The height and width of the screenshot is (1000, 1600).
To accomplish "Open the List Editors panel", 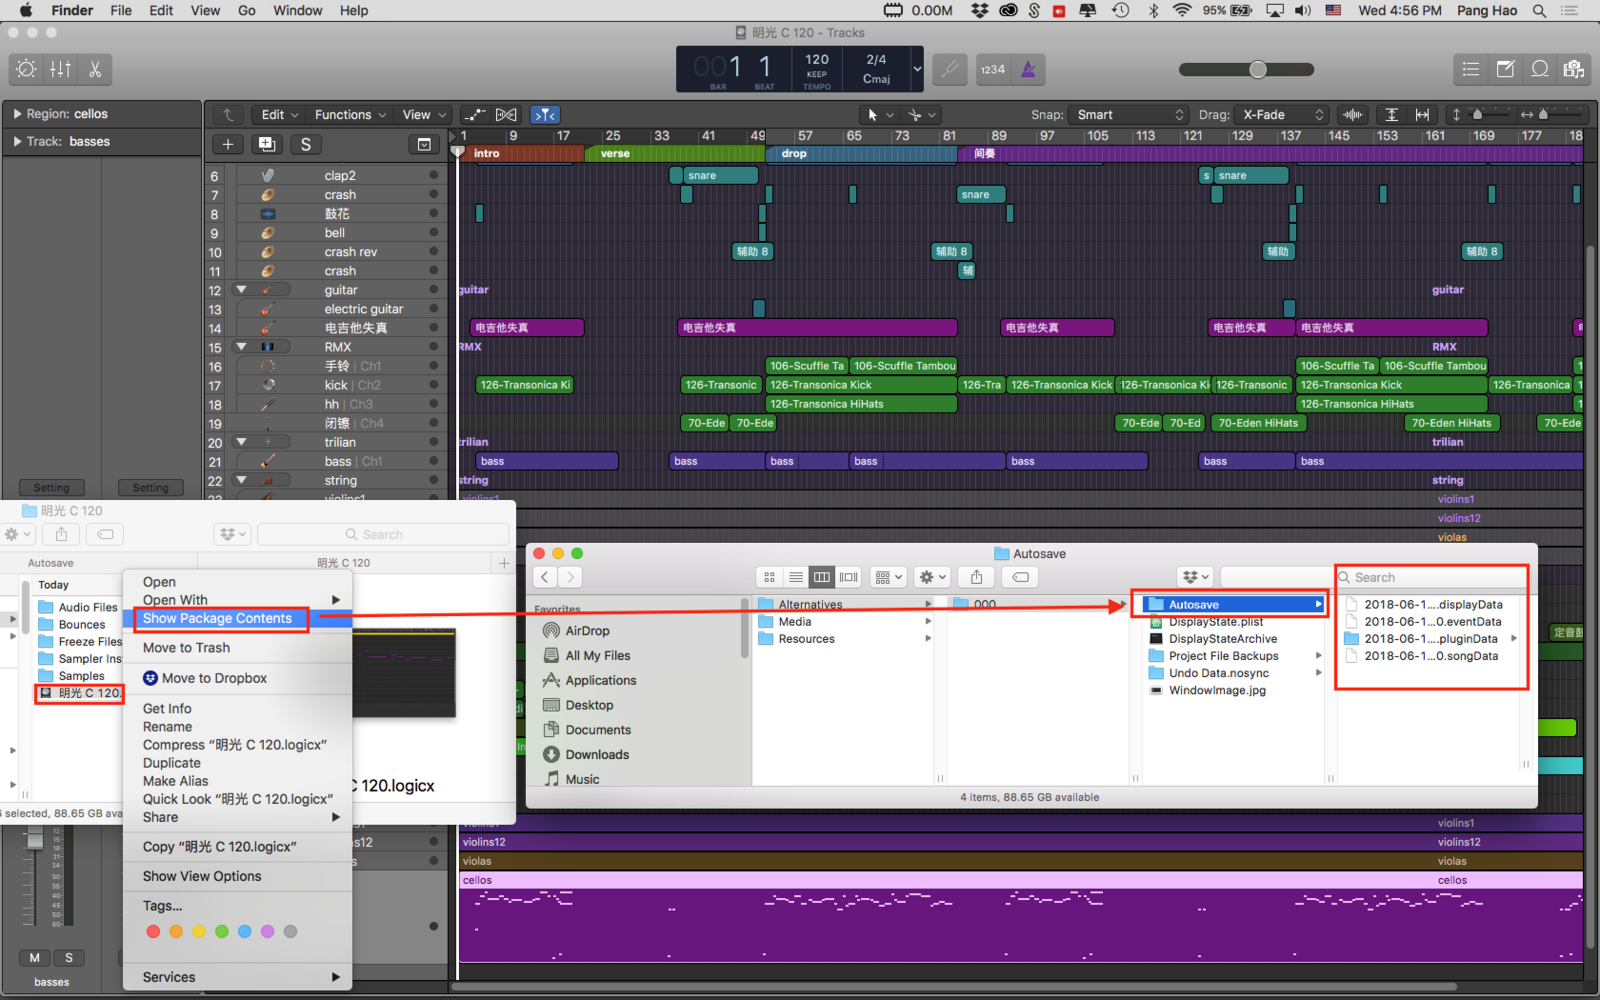I will 1471,69.
